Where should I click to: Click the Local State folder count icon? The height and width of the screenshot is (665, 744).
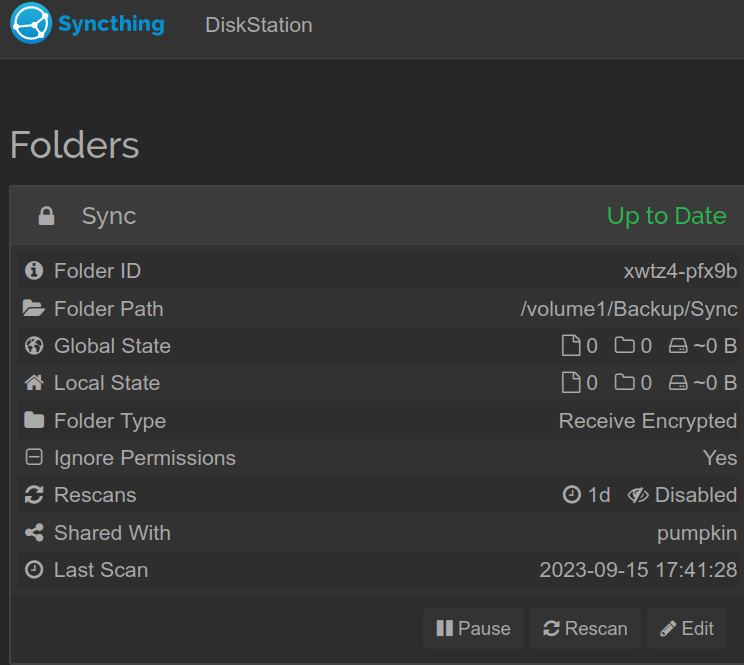(x=624, y=382)
